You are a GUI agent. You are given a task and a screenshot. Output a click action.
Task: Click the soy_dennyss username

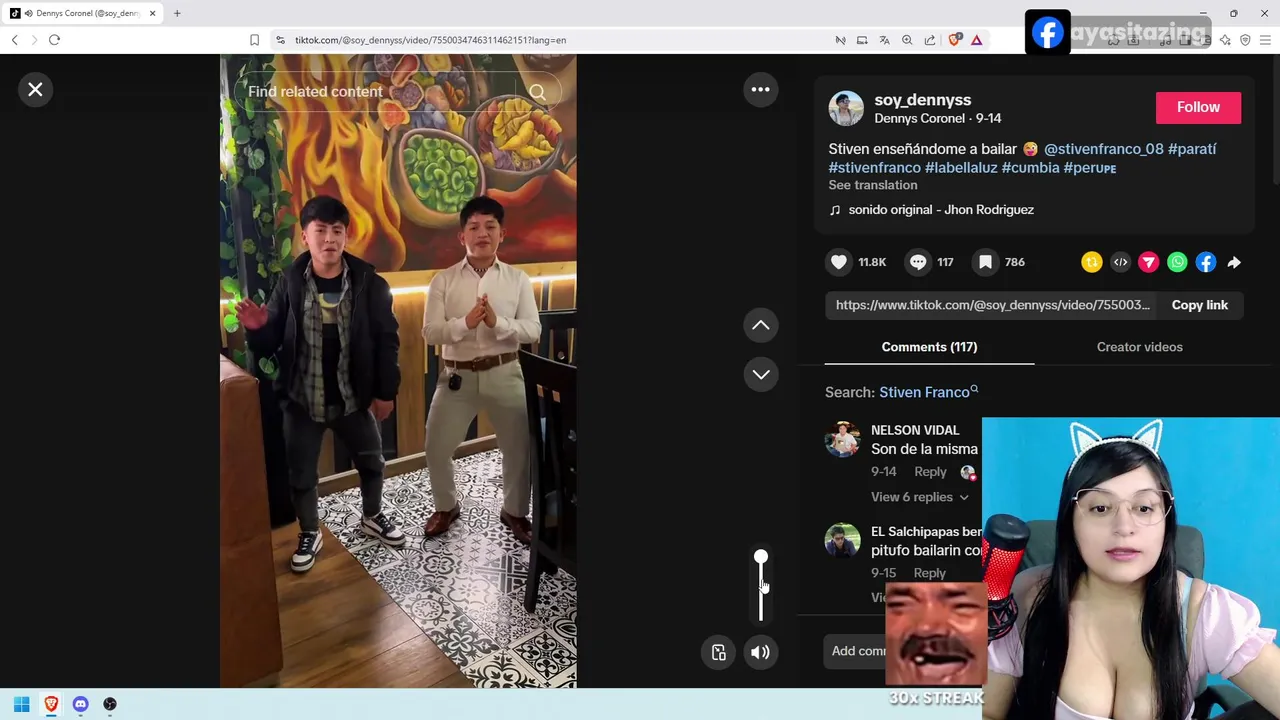(922, 100)
